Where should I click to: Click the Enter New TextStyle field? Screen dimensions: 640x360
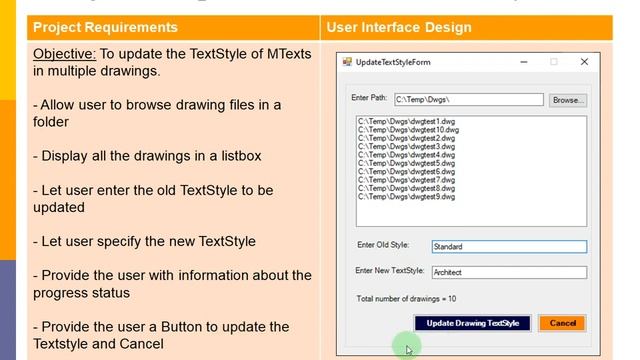pyautogui.click(x=509, y=272)
